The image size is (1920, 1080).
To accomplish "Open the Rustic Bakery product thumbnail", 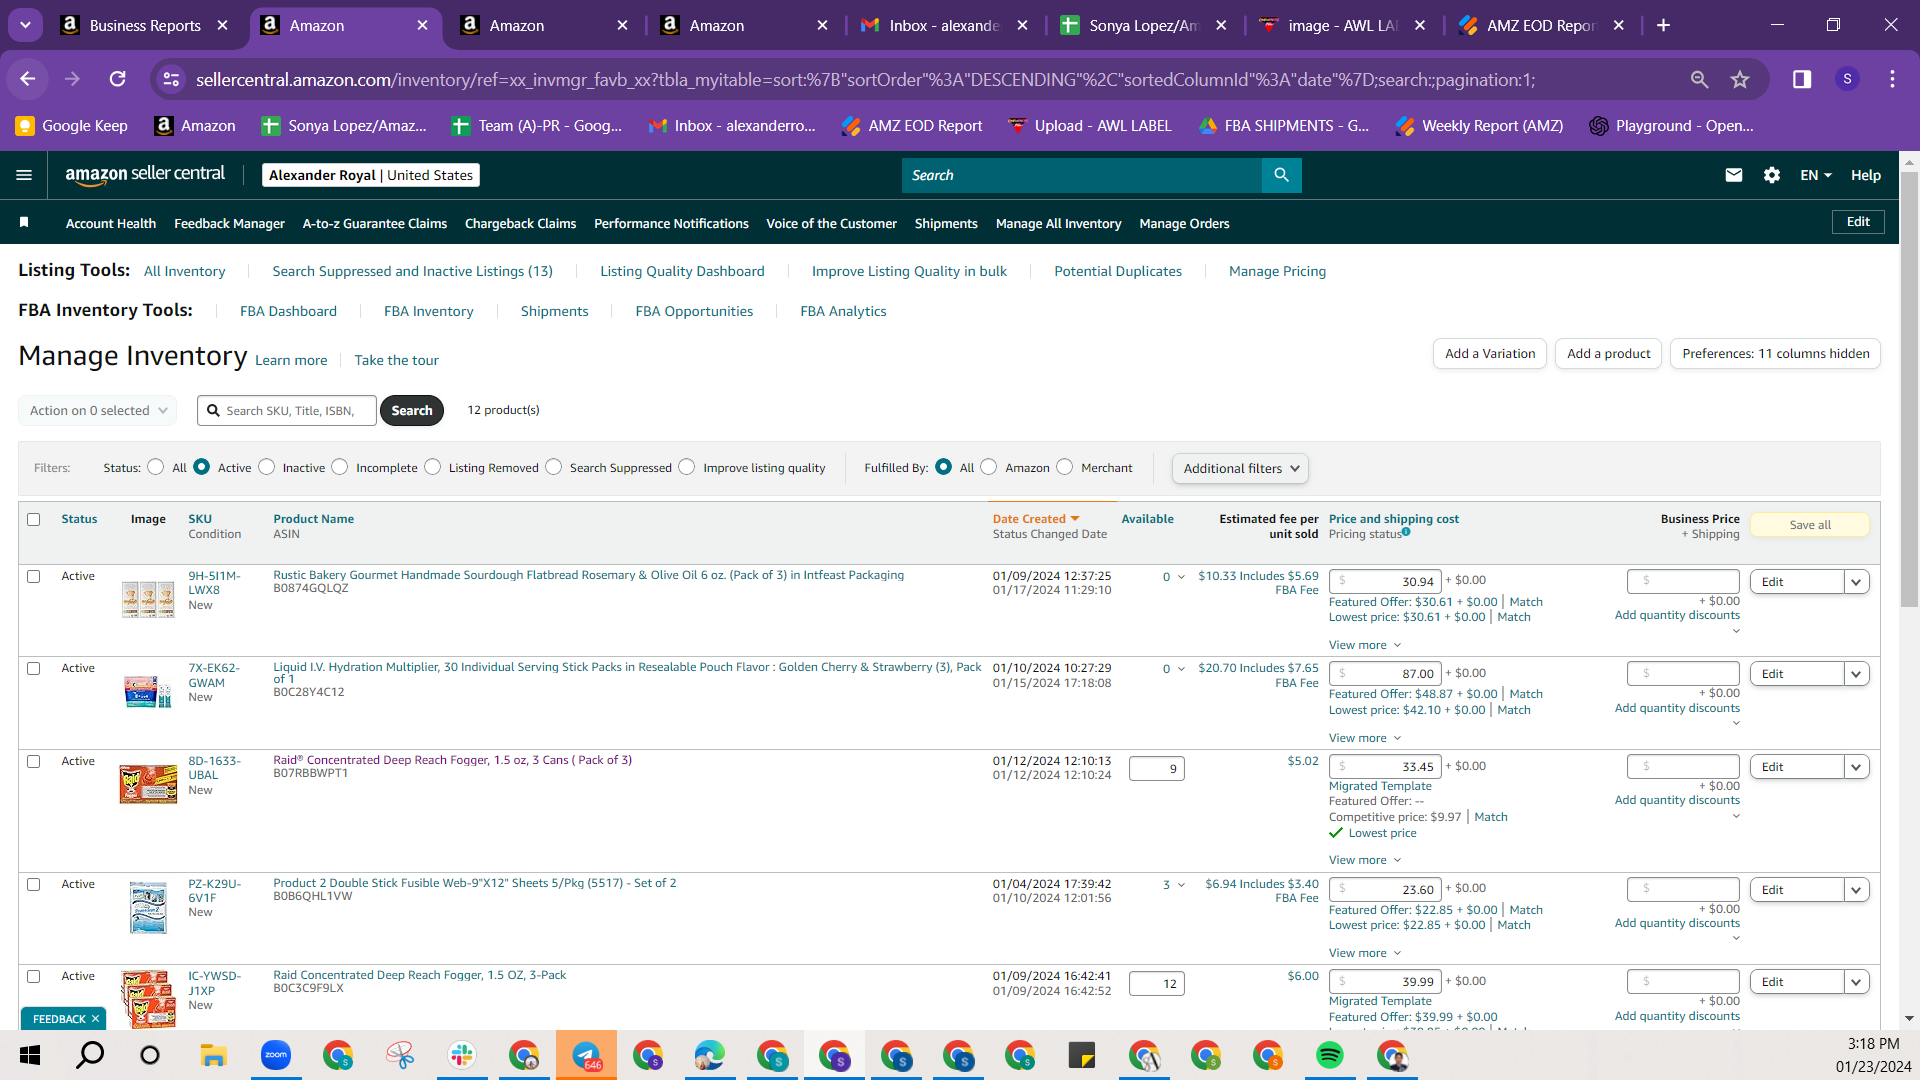I will point(148,598).
